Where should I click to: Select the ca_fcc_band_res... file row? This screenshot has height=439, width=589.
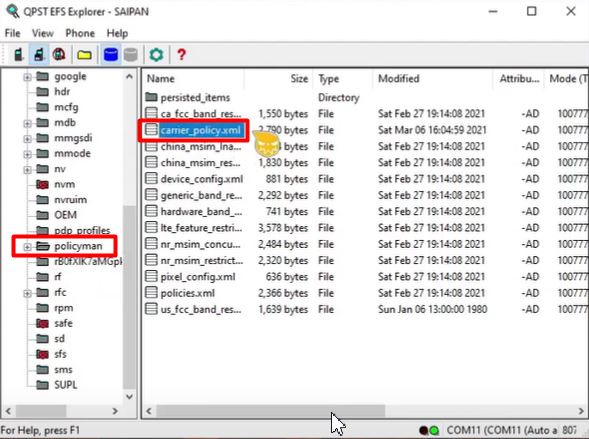coord(364,114)
